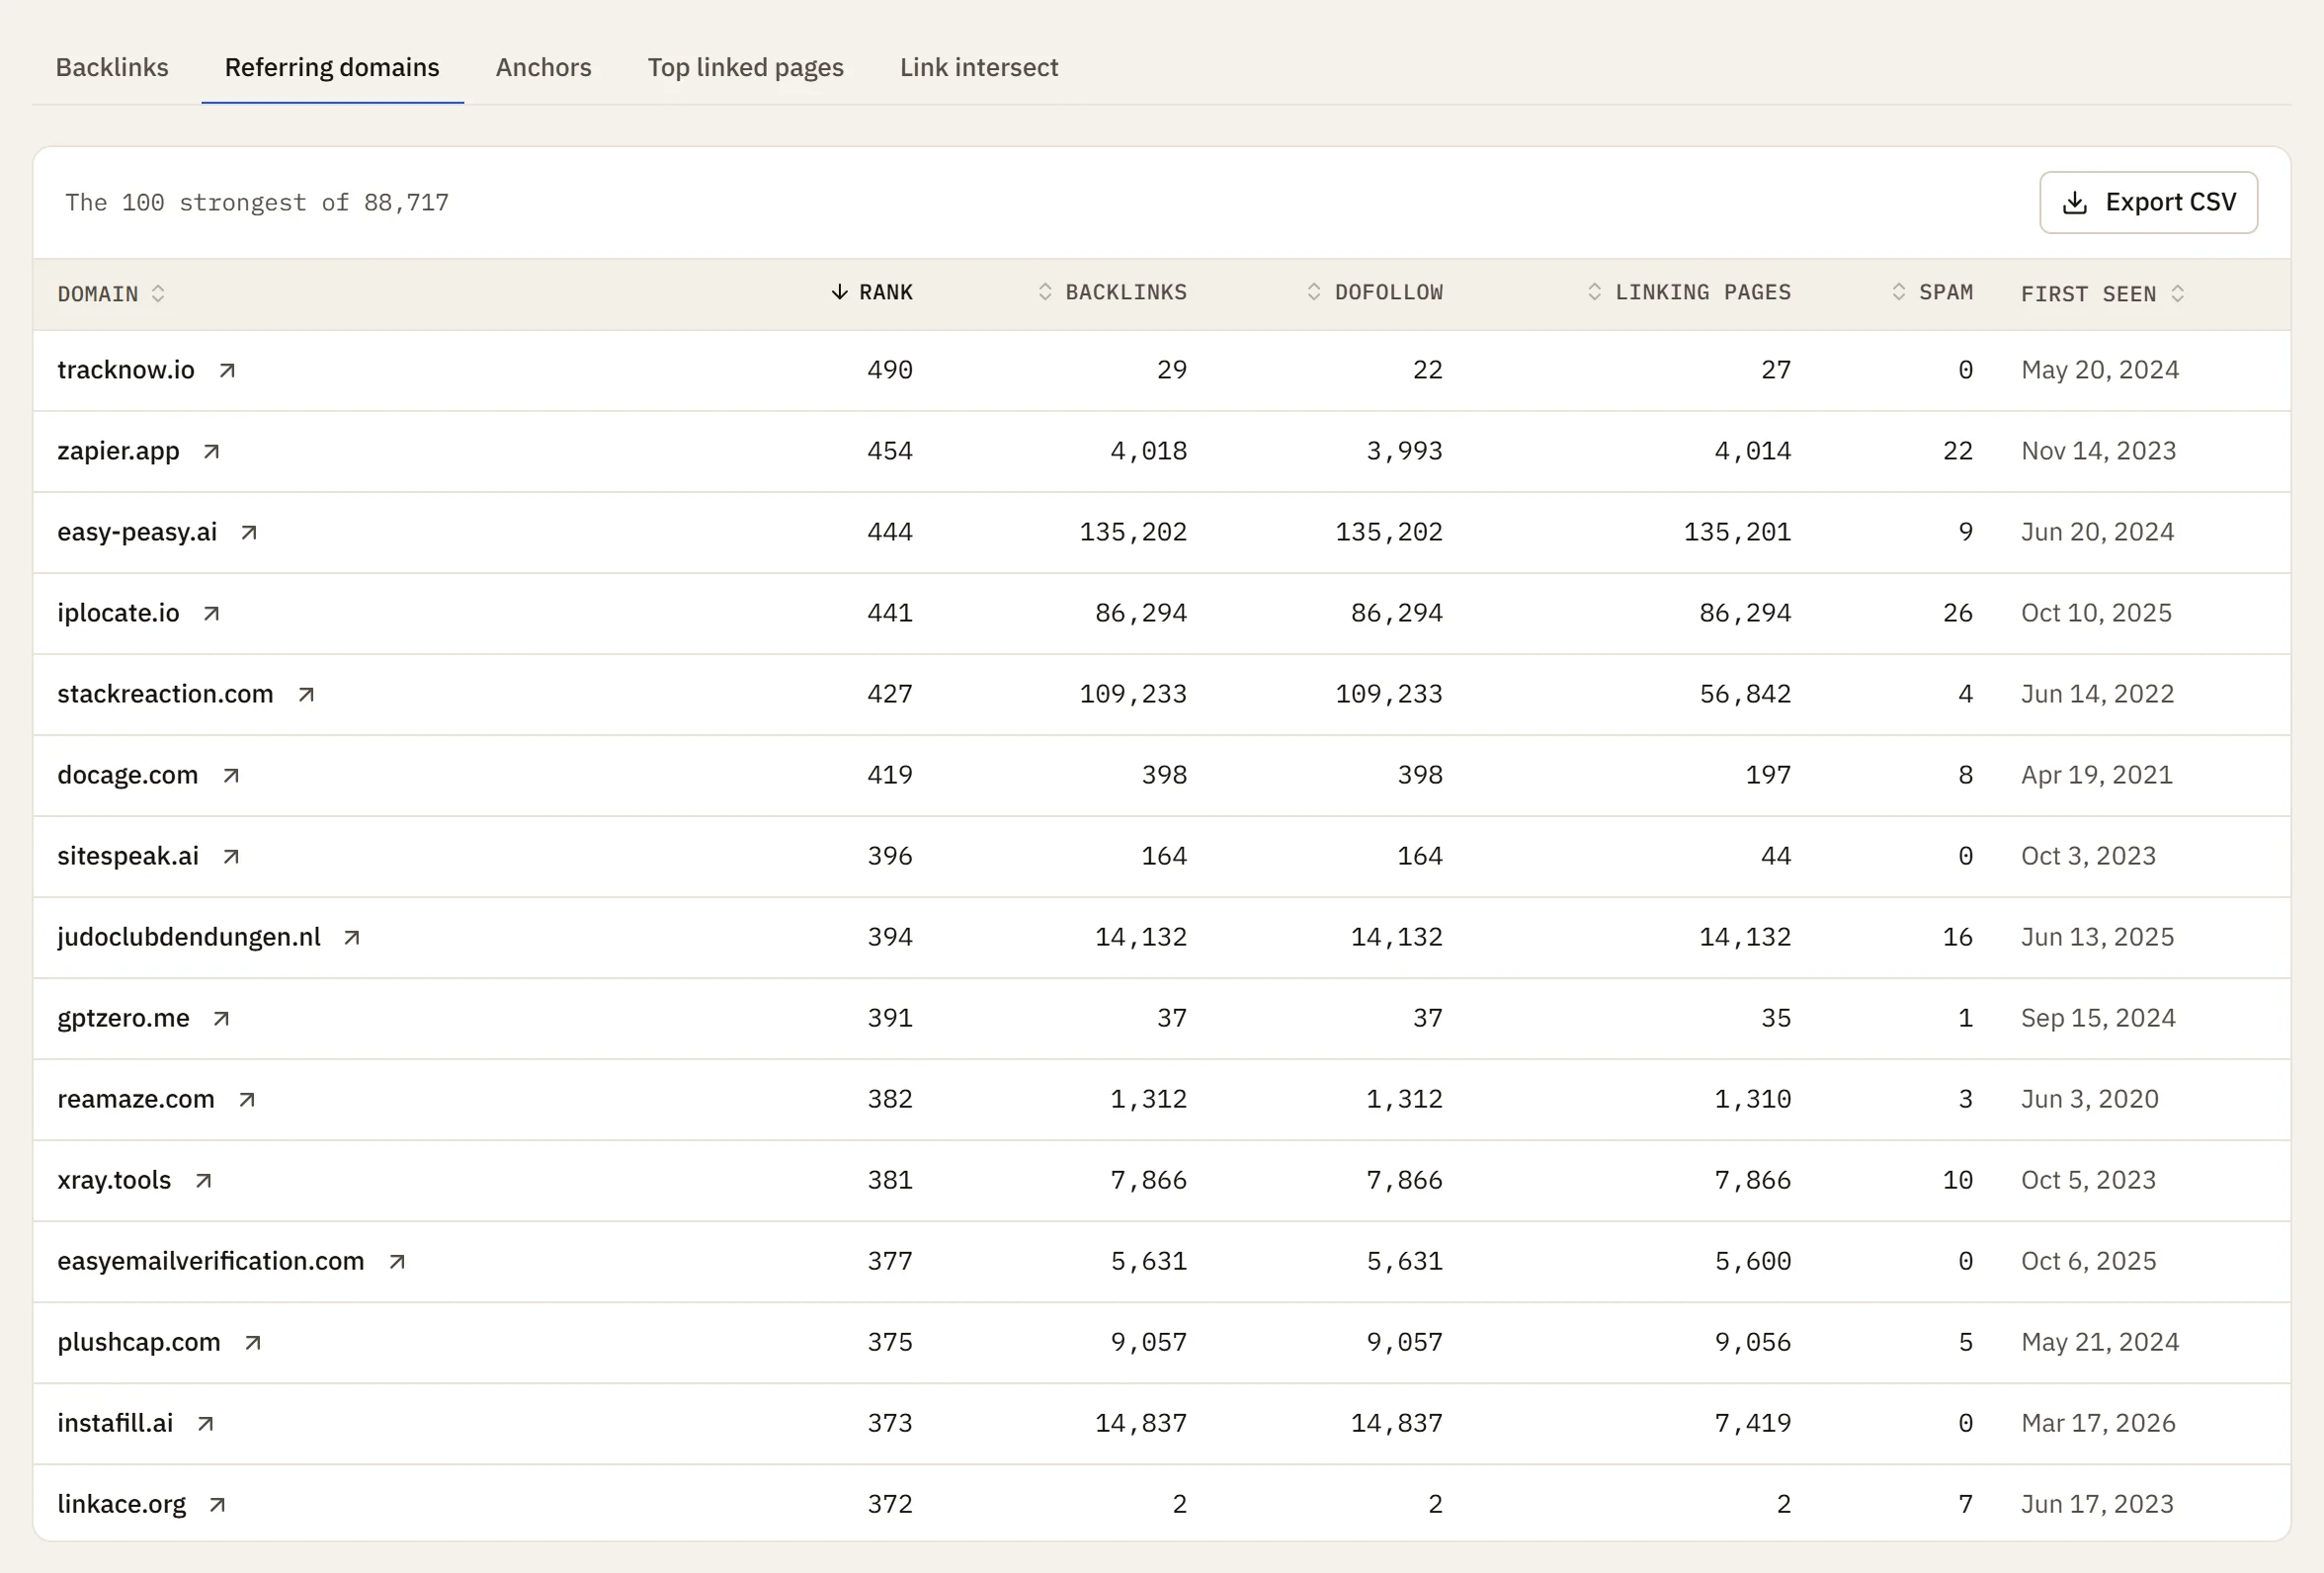
Task: Click linking pages value 56,842
Action: pos(1745,694)
